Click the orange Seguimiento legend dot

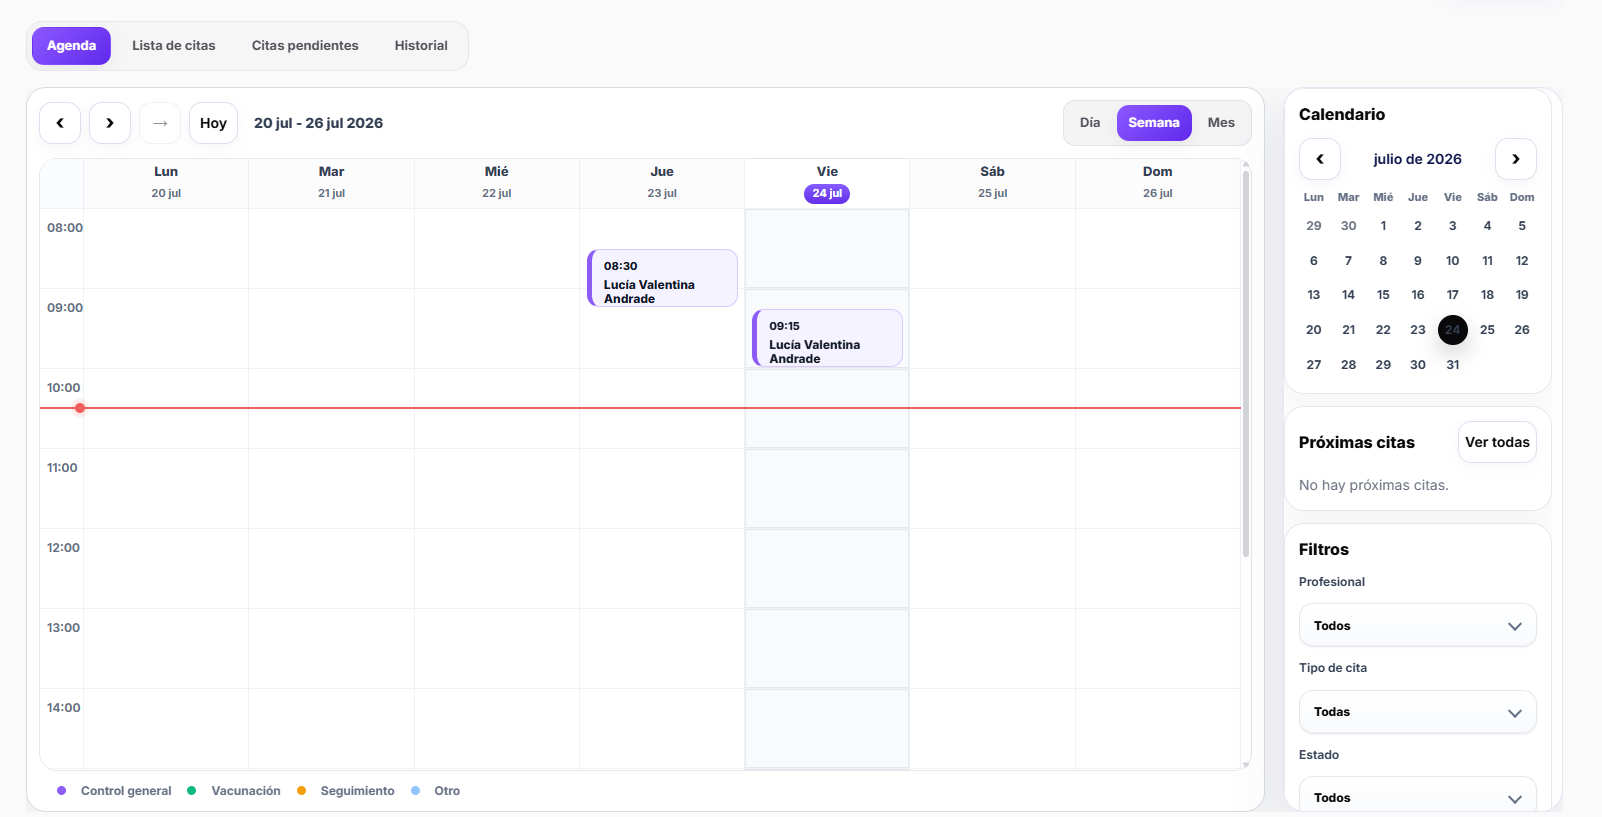(x=301, y=791)
